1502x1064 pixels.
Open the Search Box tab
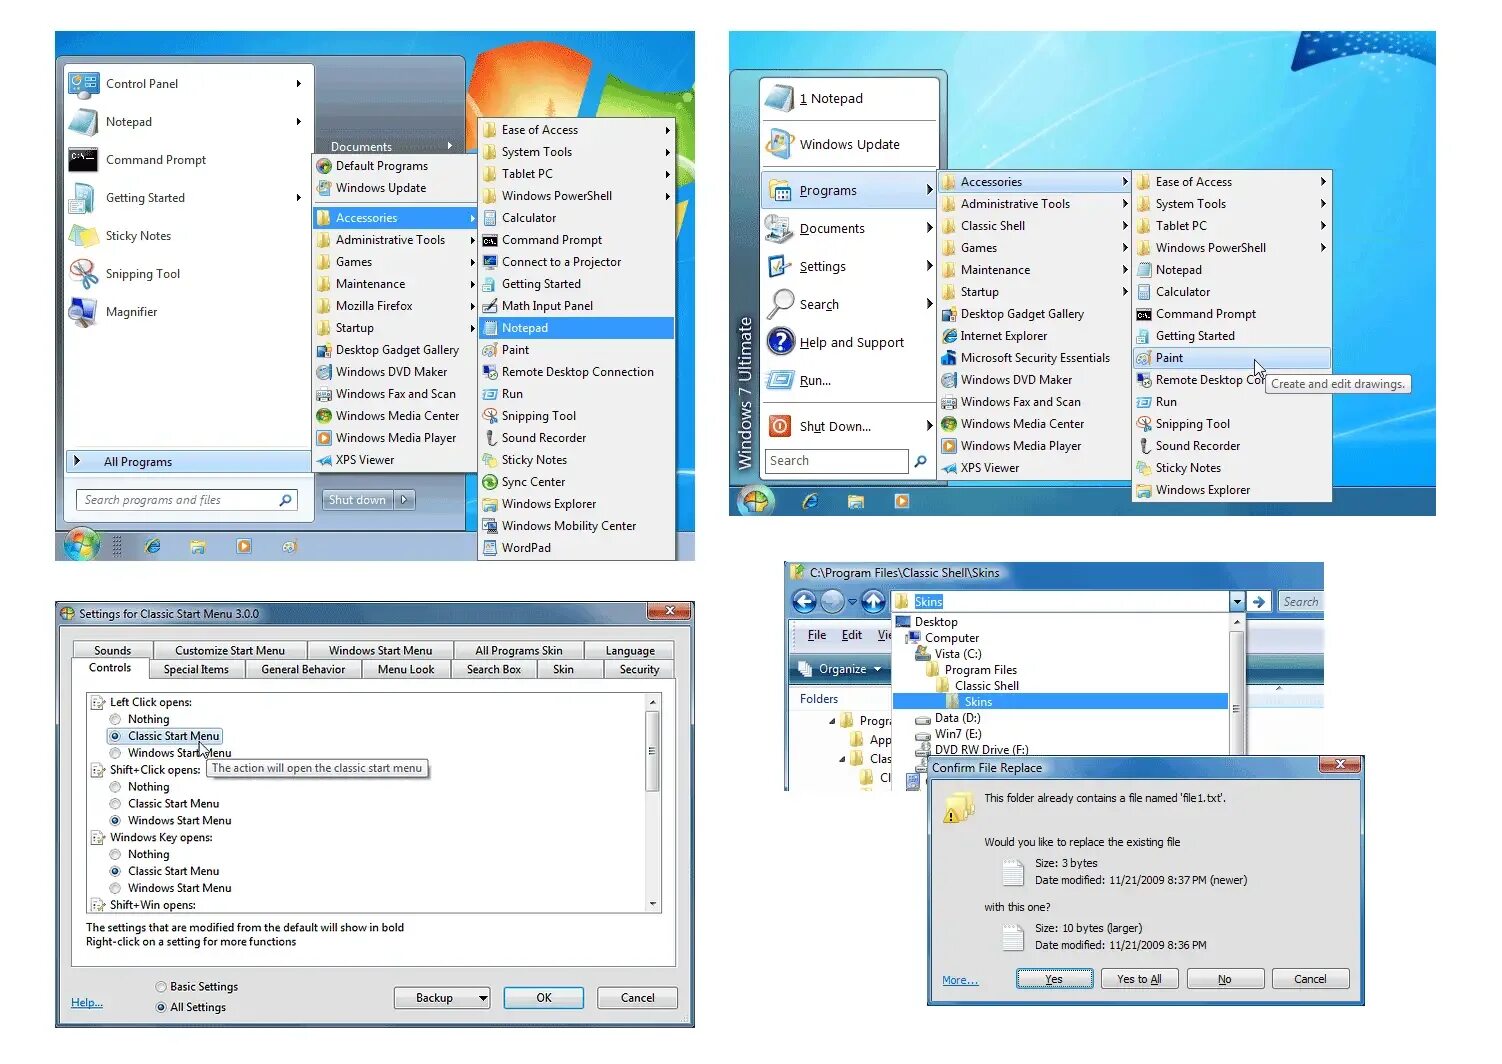point(494,670)
